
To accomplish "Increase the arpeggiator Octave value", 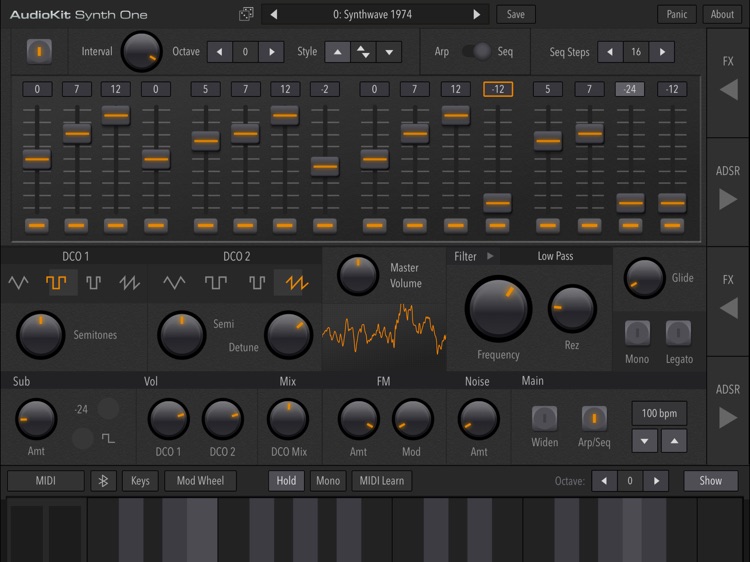I will click(x=271, y=52).
